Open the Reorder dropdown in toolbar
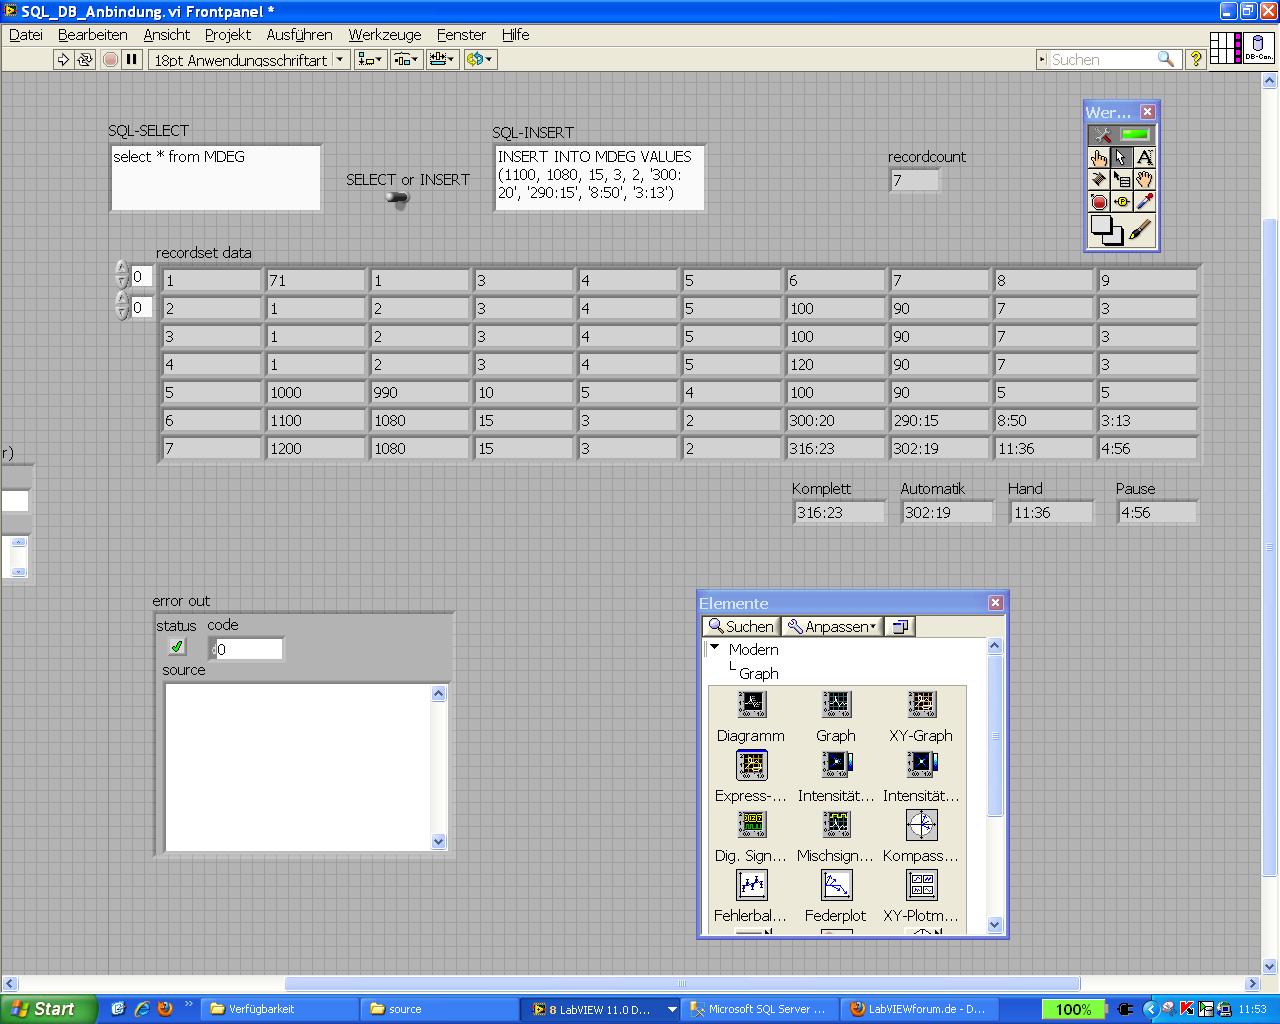Image resolution: width=1280 pixels, height=1024 pixels. click(480, 60)
